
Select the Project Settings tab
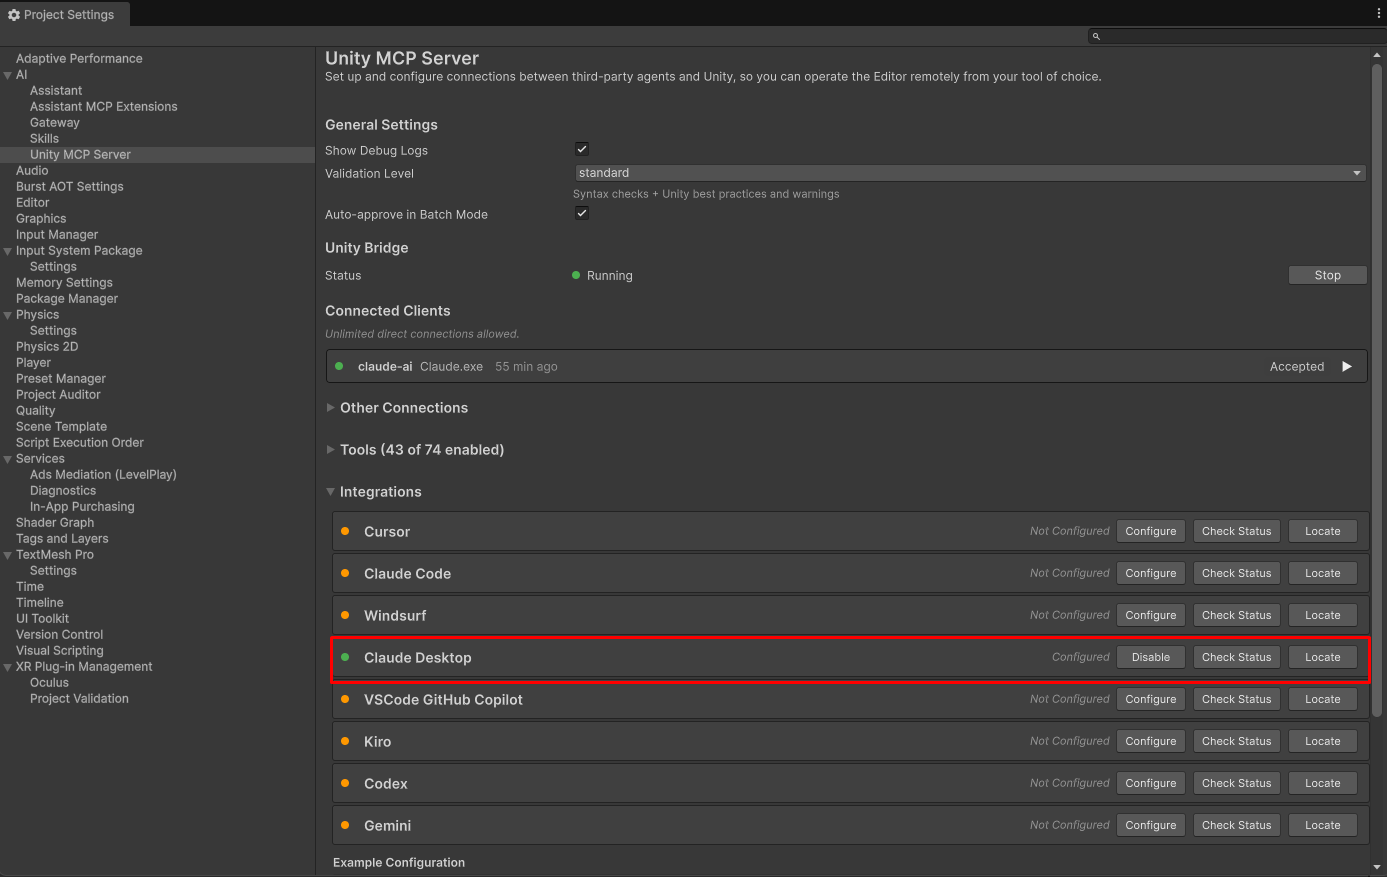coord(65,15)
